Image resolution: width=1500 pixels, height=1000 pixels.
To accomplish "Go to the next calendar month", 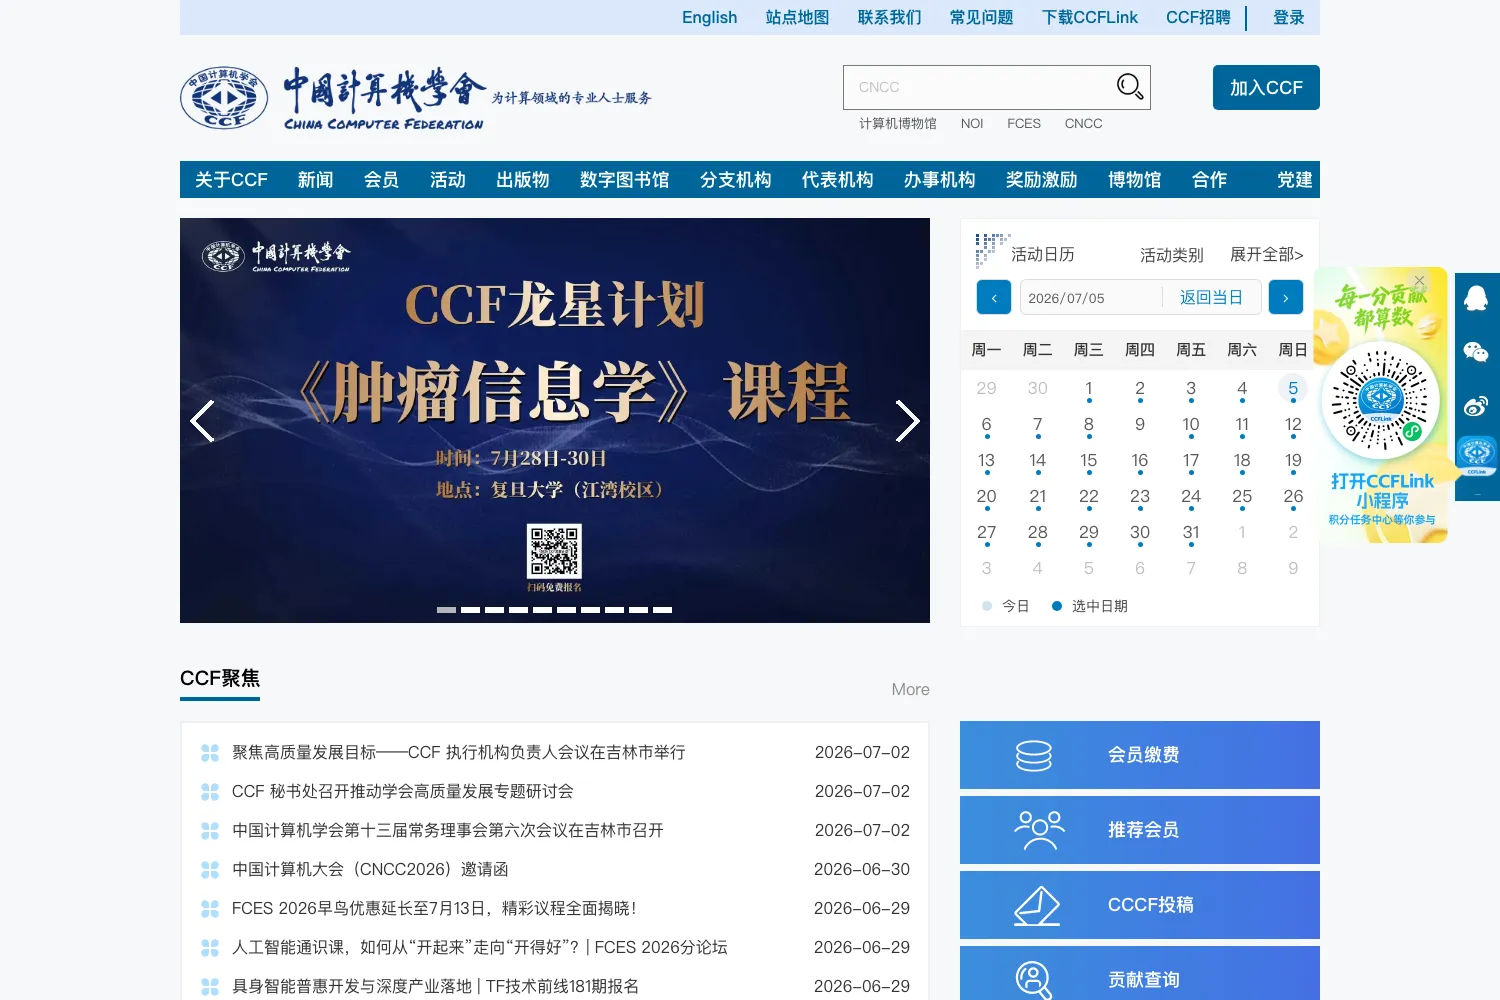I will click(1286, 297).
